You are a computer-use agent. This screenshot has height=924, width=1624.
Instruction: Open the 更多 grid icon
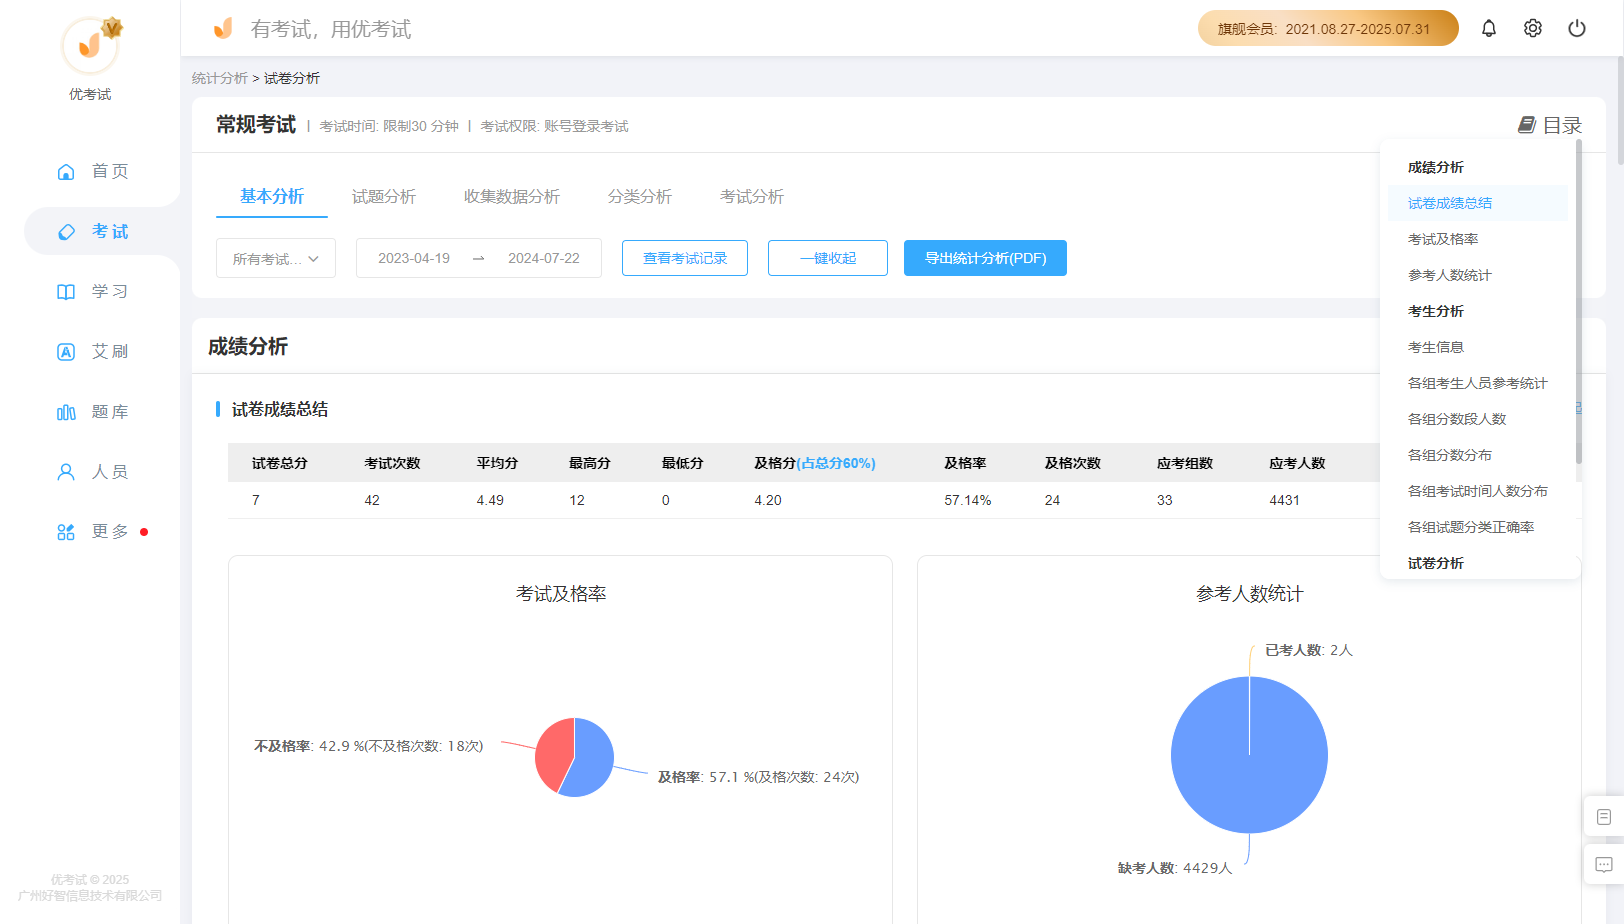[66, 532]
